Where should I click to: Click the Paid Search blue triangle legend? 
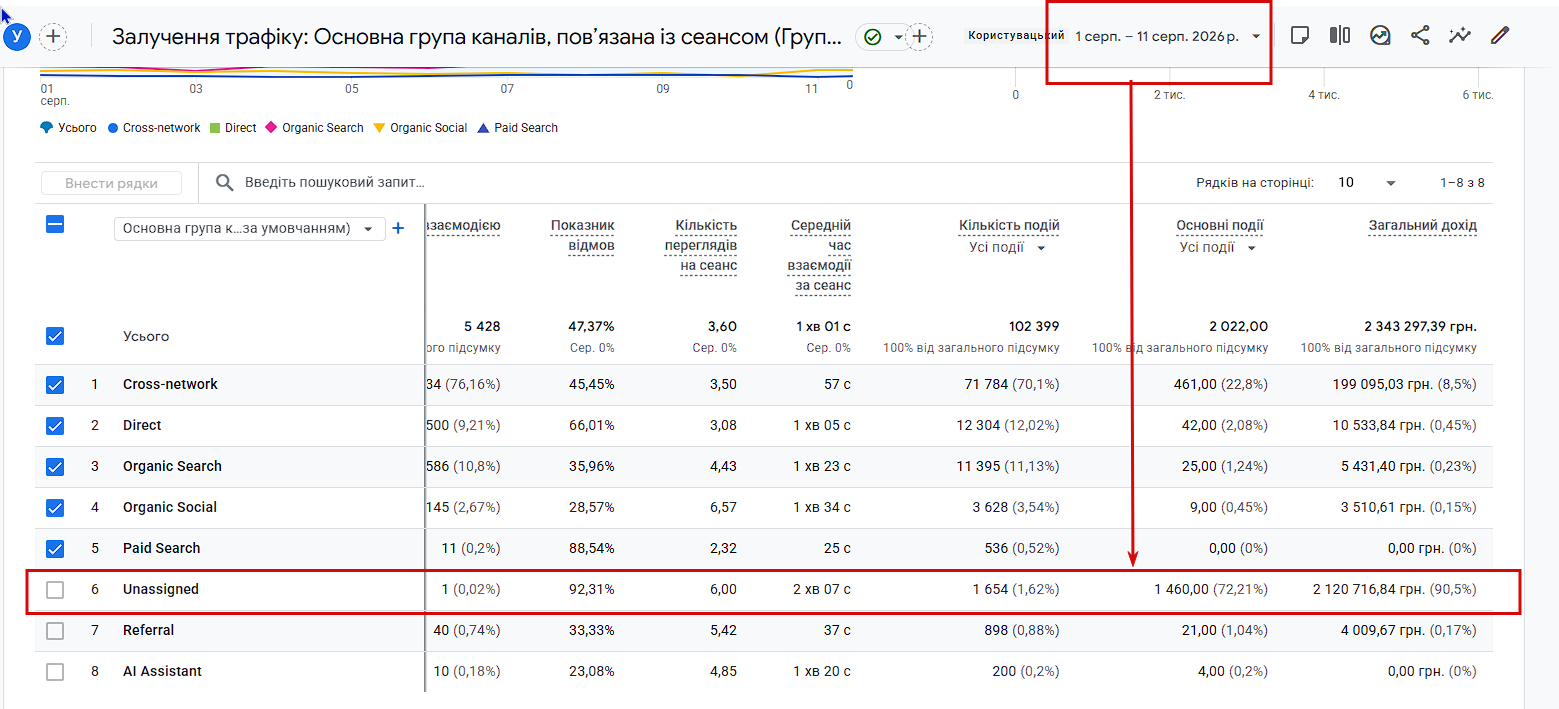[x=484, y=128]
